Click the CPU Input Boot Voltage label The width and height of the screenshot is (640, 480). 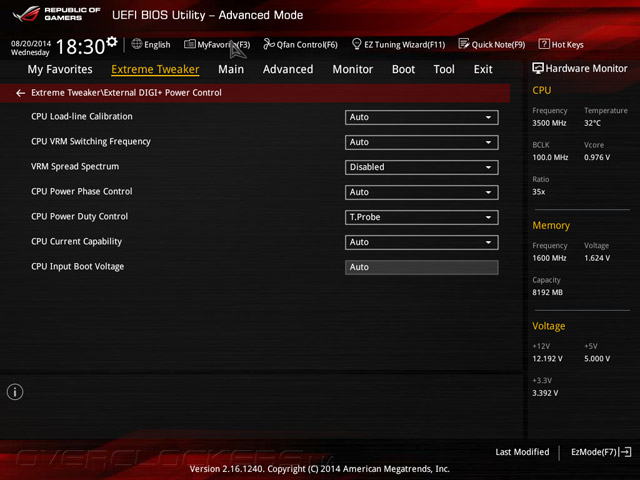[78, 267]
